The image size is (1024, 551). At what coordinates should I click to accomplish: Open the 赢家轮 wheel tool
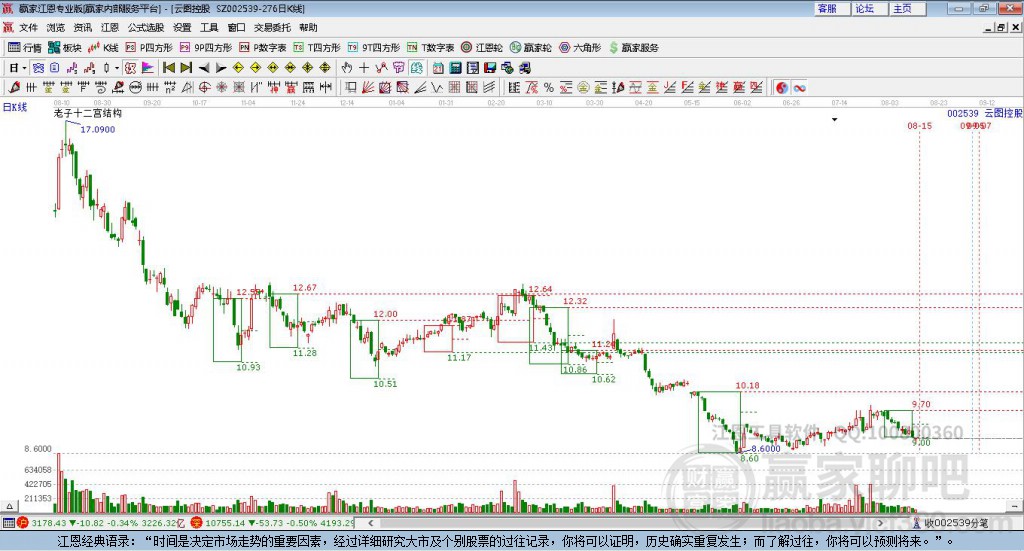click(x=530, y=48)
